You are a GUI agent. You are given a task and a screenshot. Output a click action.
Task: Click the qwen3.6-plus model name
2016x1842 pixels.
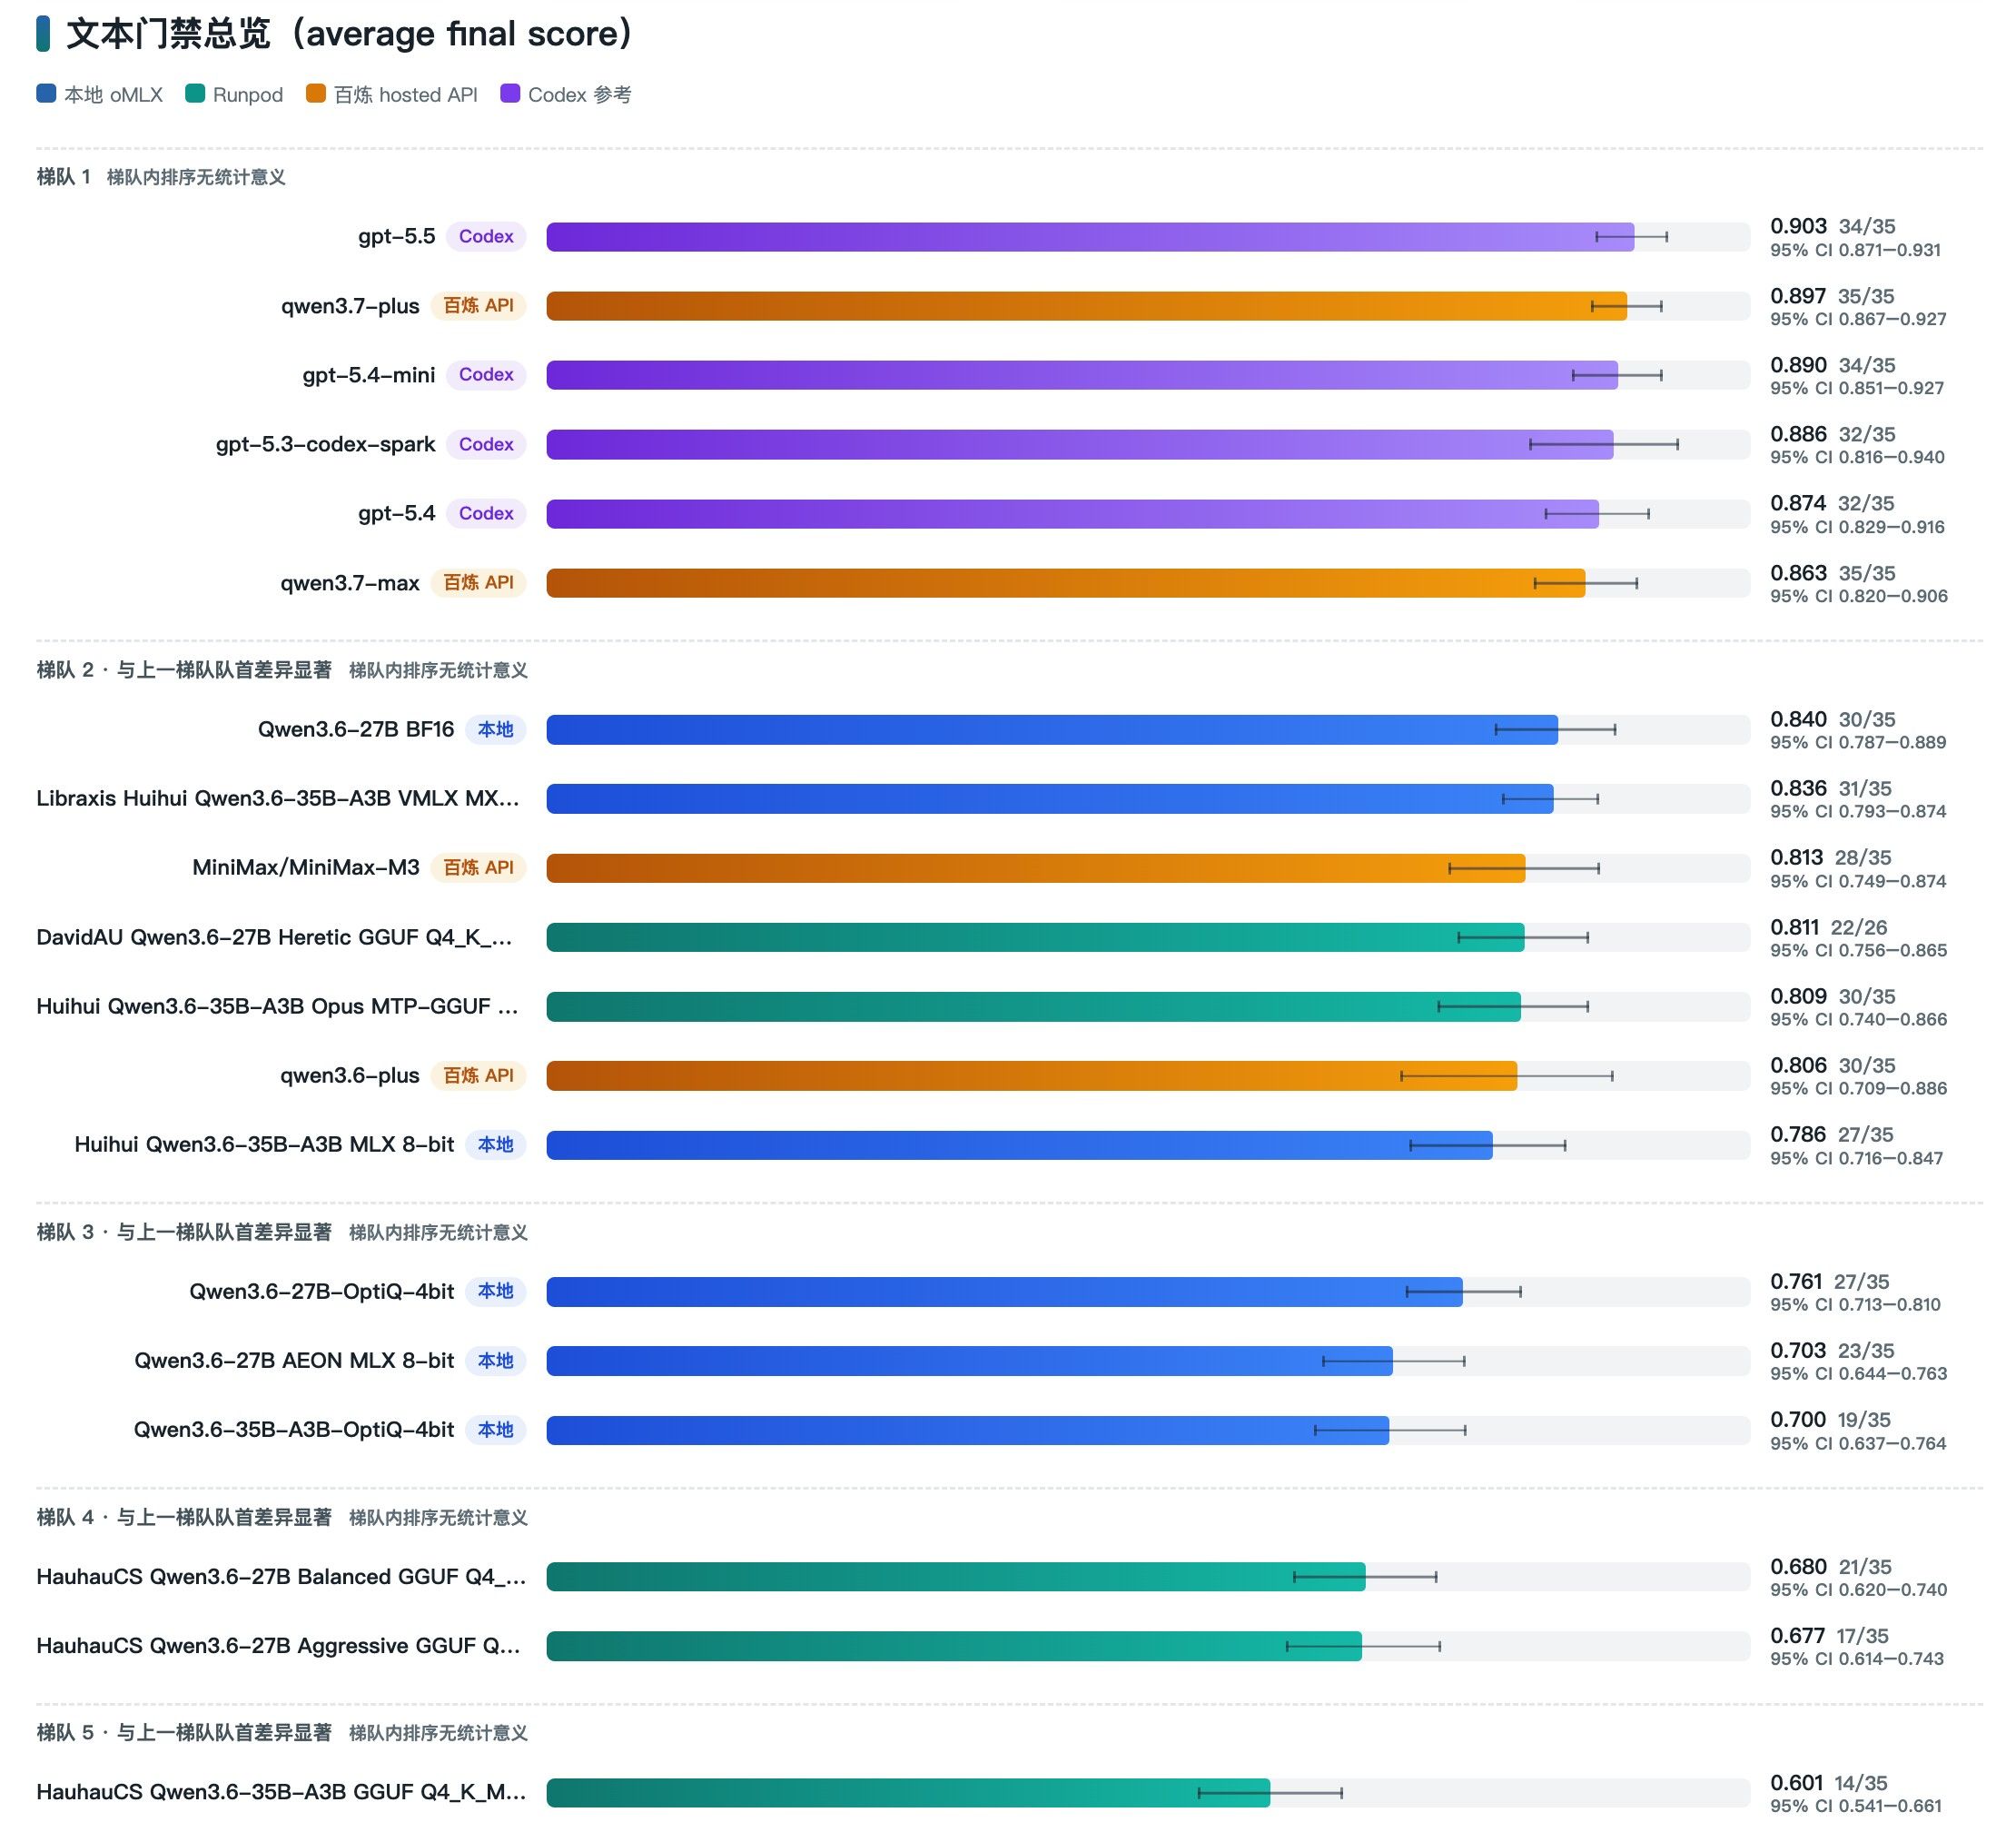pos(350,1075)
